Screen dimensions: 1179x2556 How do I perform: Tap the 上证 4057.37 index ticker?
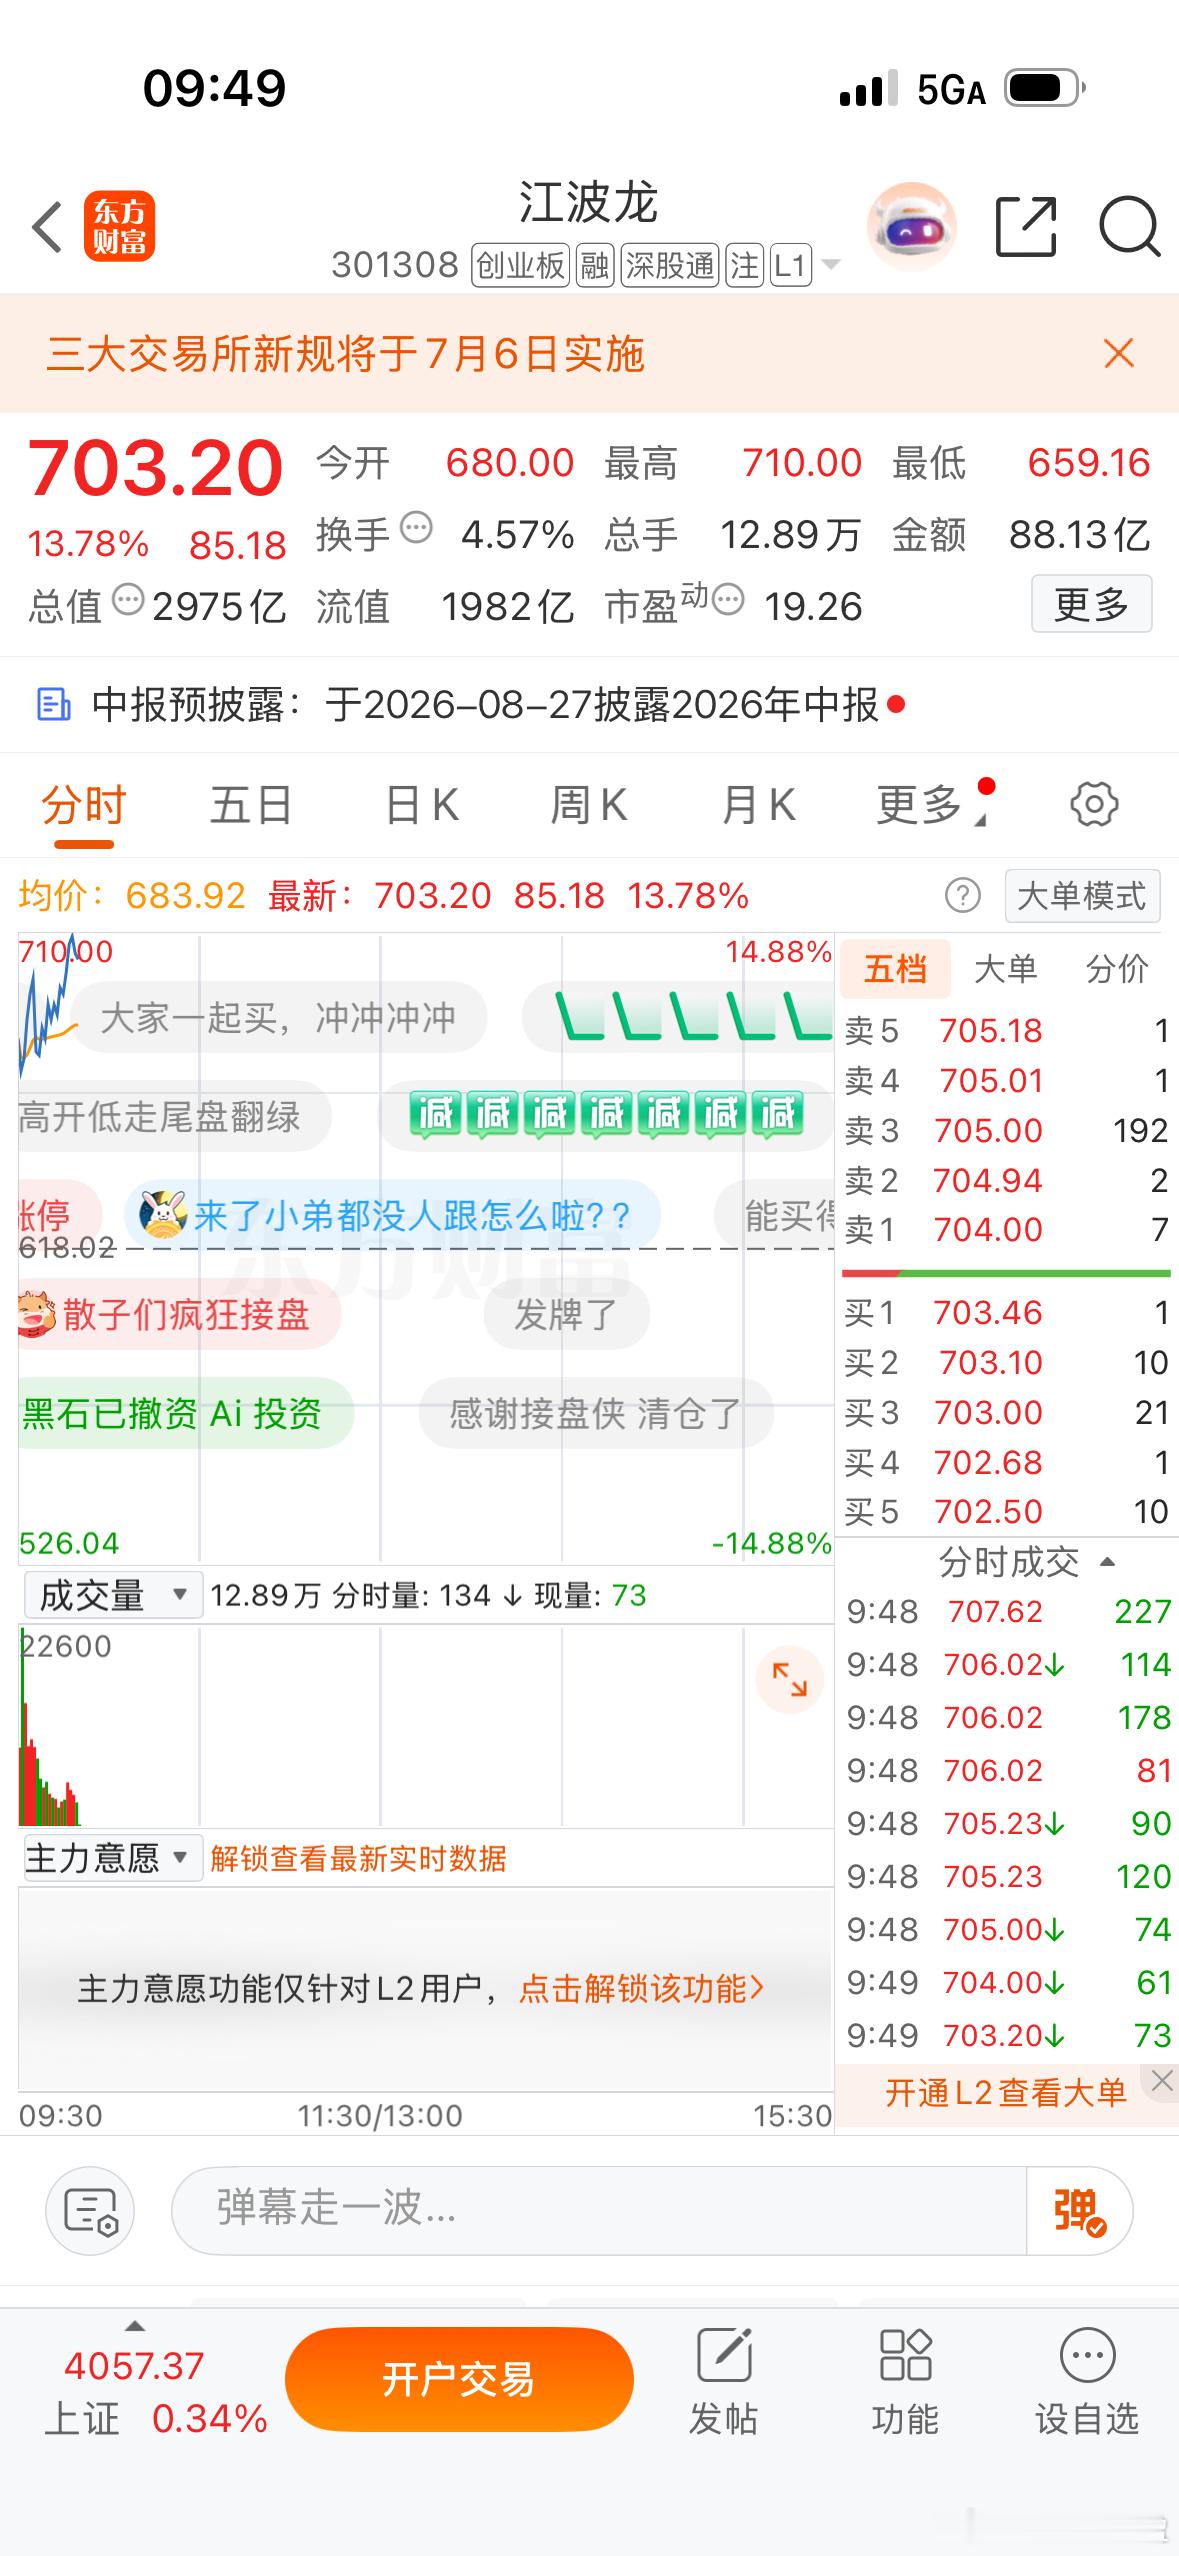pos(156,2391)
